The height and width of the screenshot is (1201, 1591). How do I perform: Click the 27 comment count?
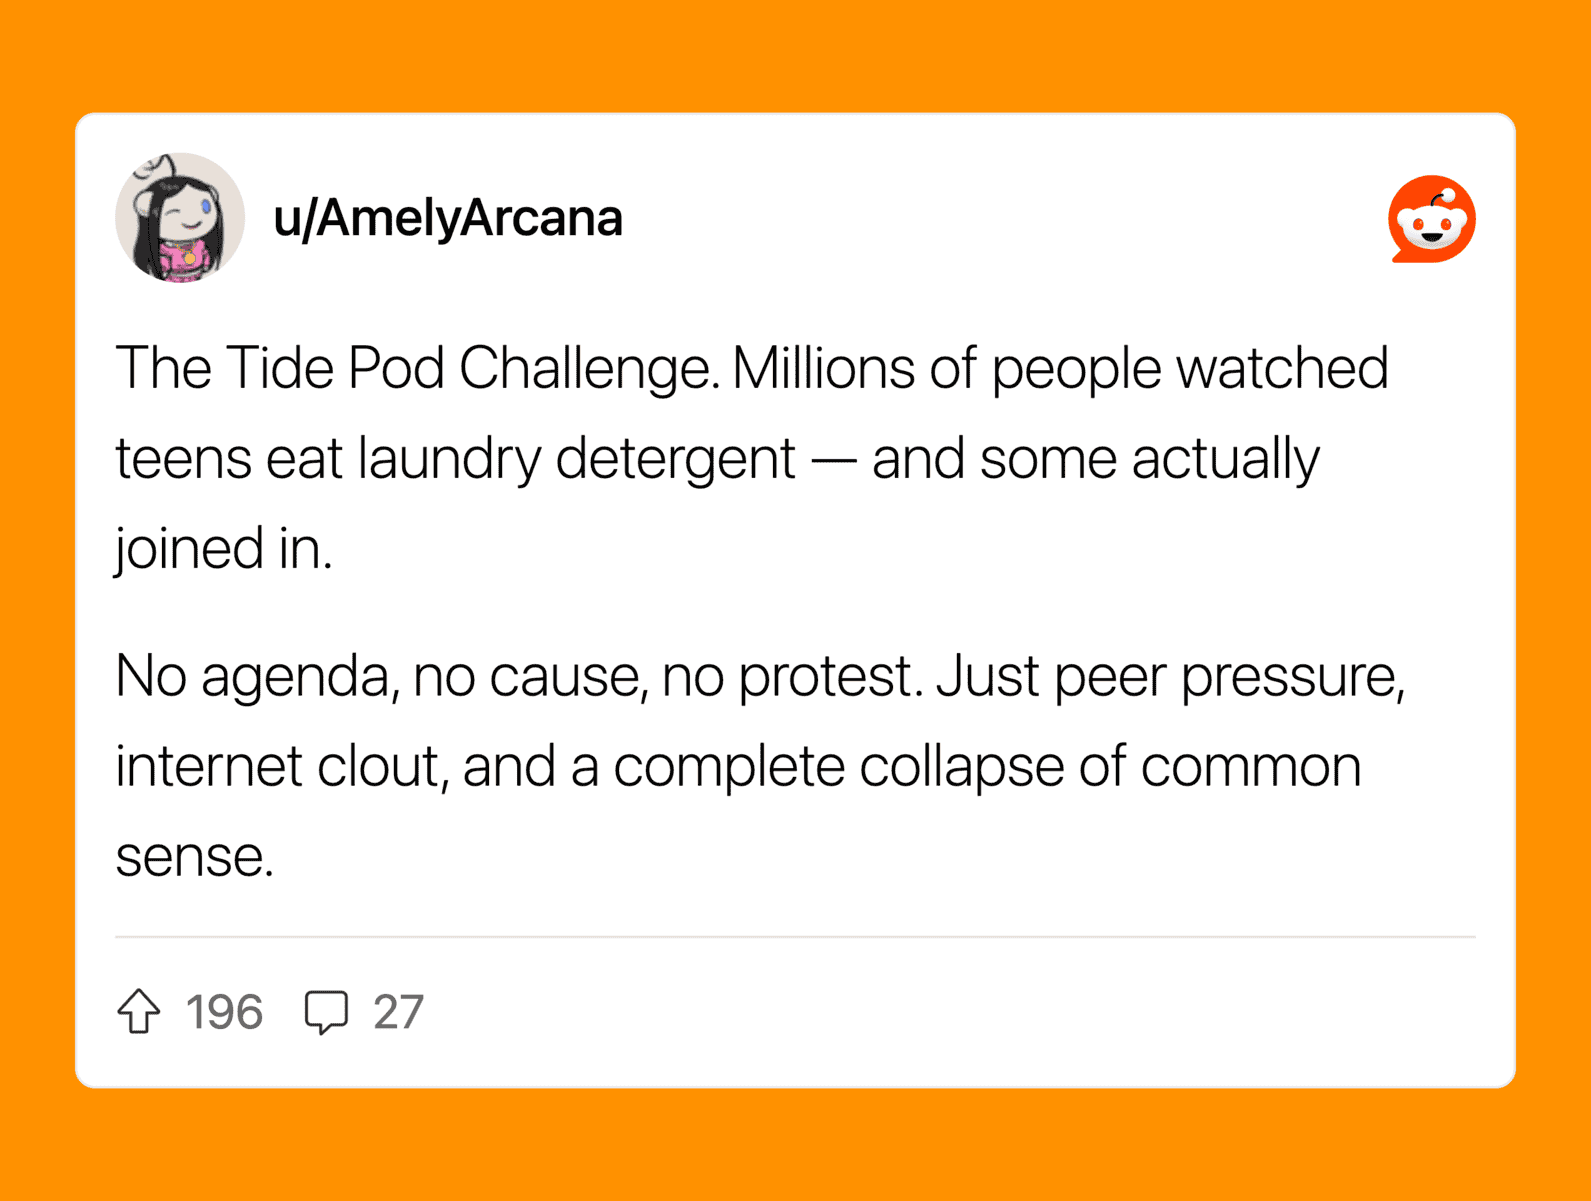click(x=398, y=1012)
